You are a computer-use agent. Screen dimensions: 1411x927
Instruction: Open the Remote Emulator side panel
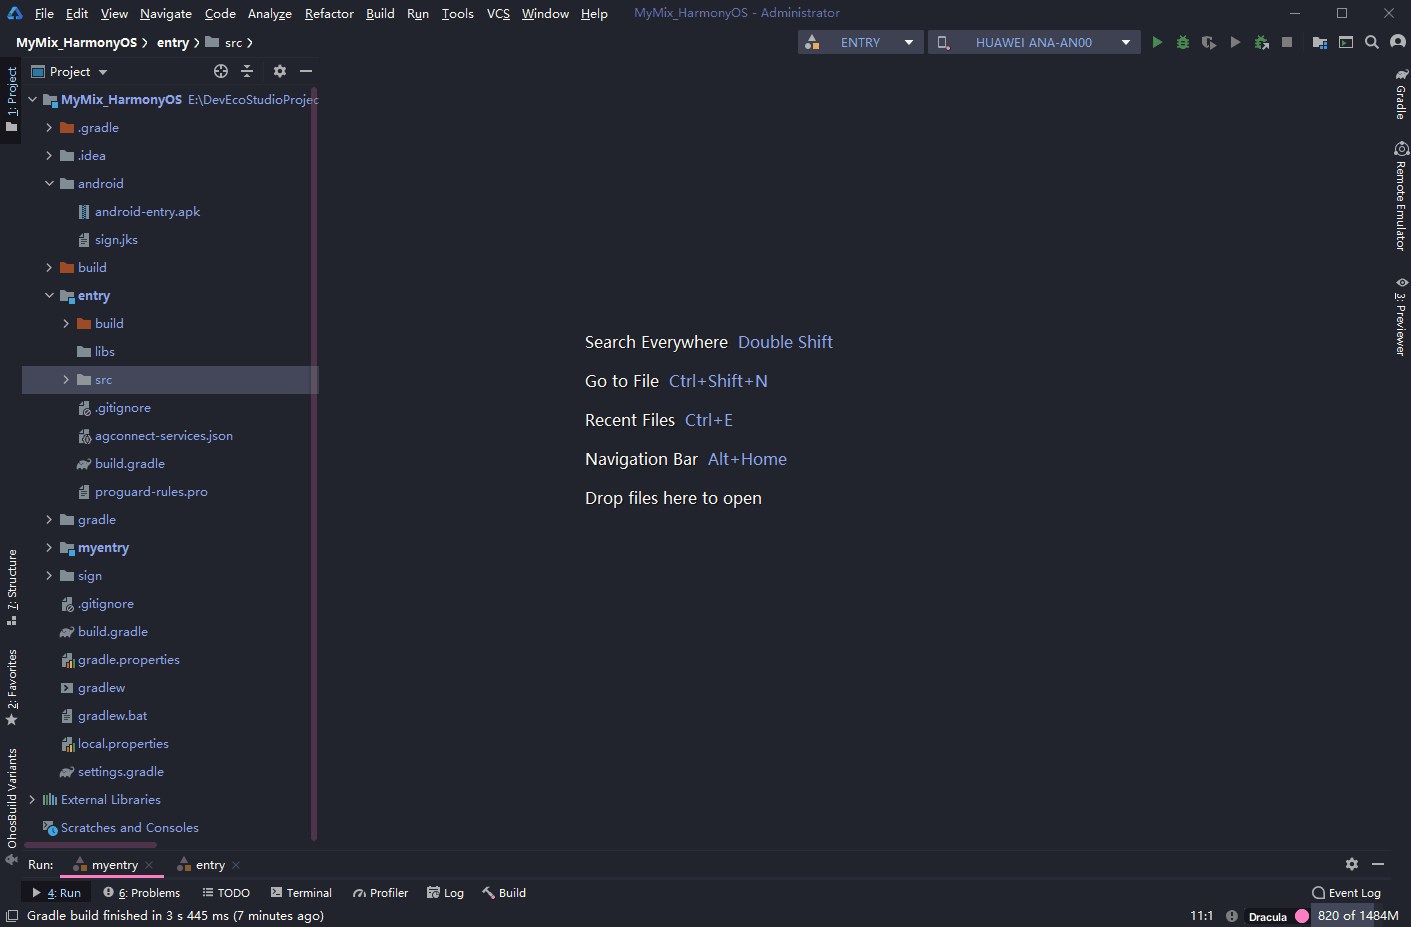pos(1401,196)
